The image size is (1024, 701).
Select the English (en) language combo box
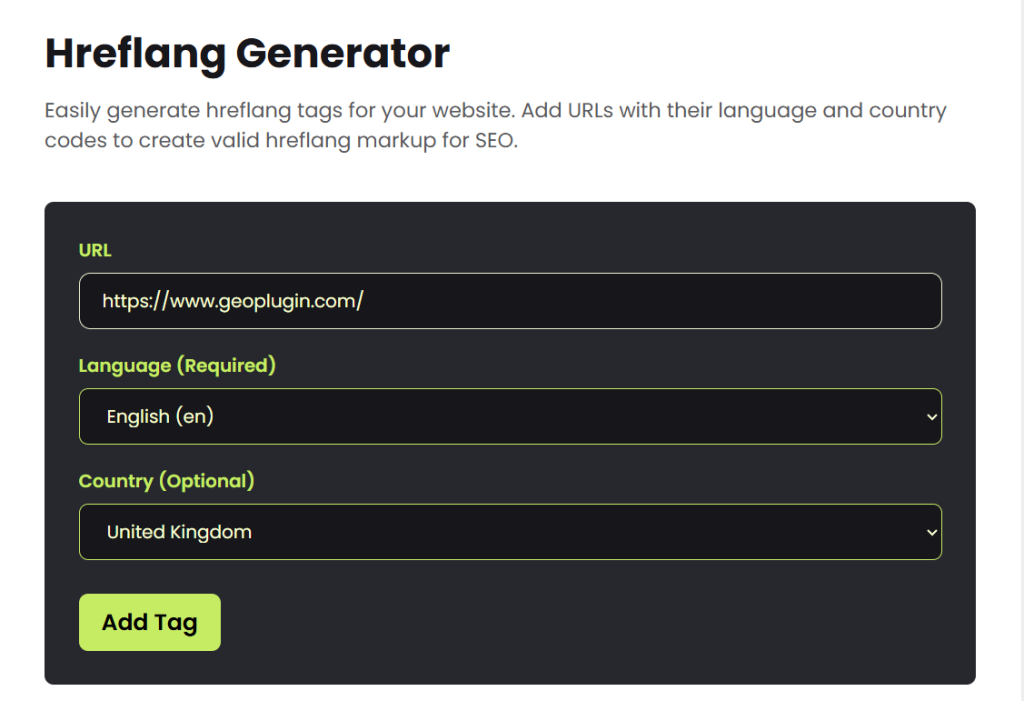510,416
